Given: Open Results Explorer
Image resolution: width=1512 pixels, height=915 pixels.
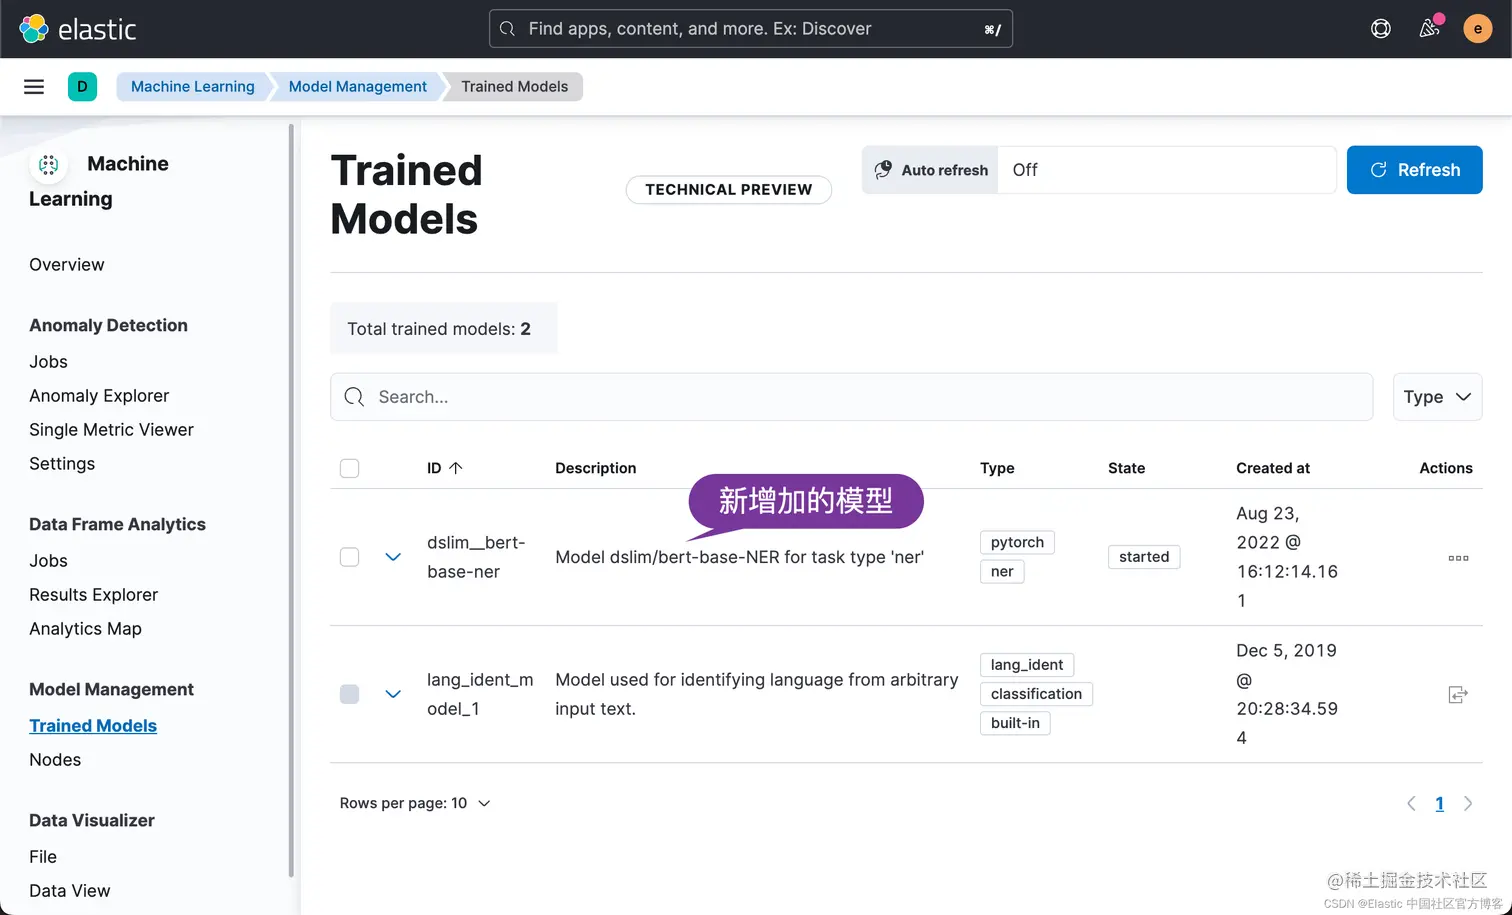Looking at the screenshot, I should click(x=93, y=595).
